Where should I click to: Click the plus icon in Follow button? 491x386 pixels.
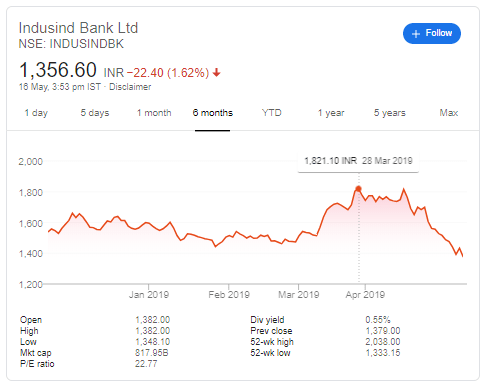click(x=416, y=34)
